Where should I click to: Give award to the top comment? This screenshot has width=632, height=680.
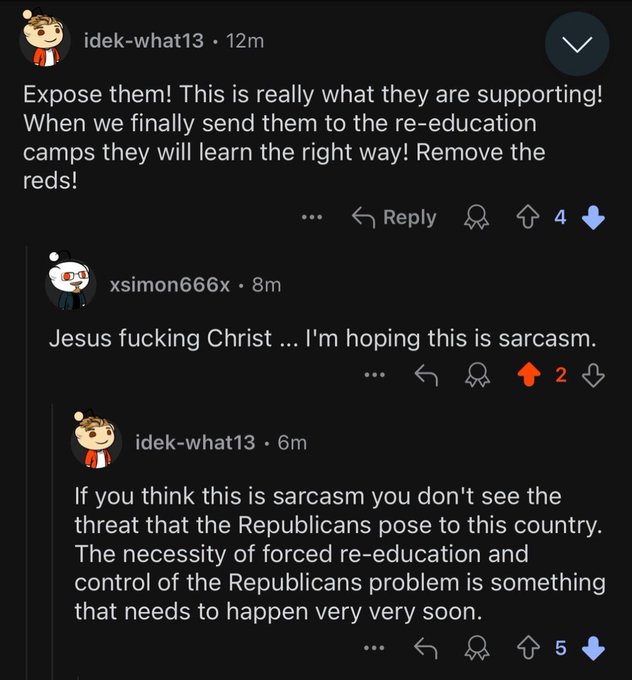[477, 217]
